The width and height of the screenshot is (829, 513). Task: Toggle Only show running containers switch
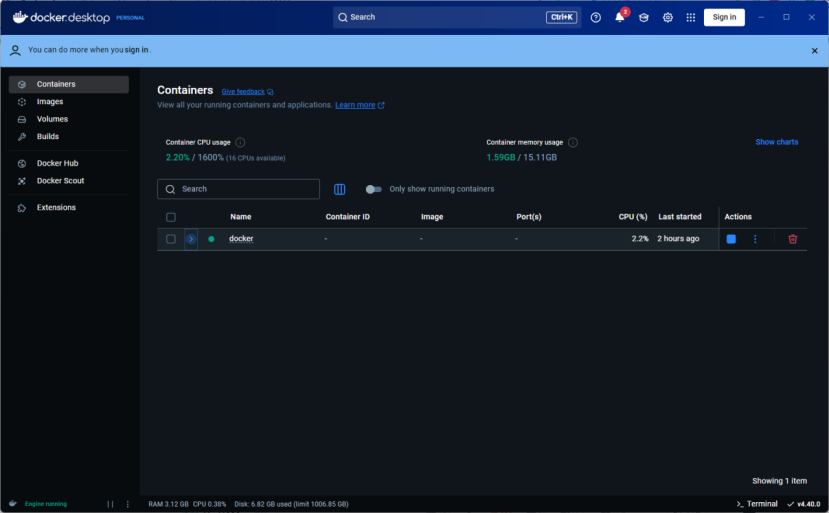(x=373, y=189)
